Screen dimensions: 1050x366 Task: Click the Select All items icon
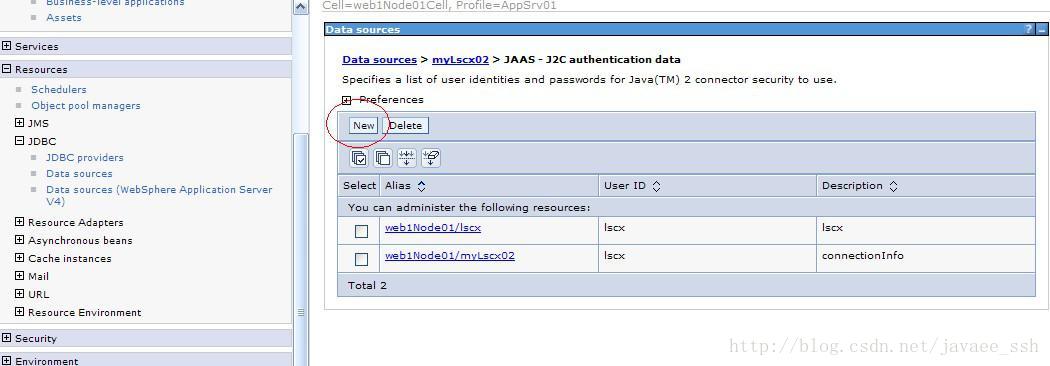pos(360,158)
